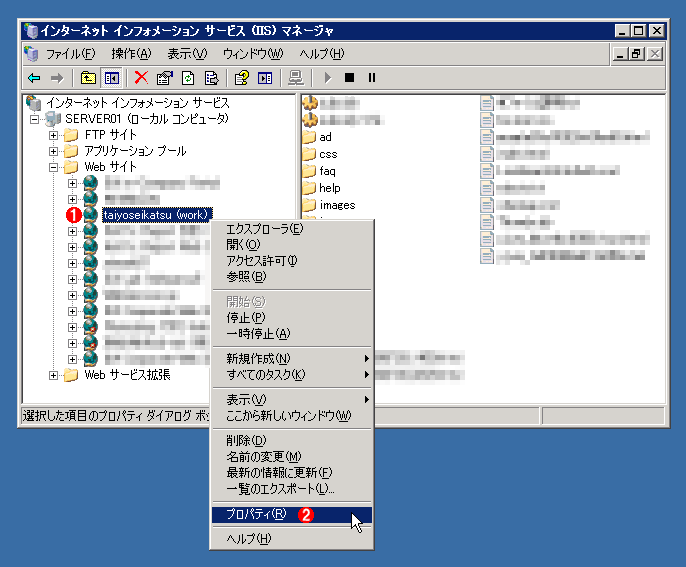Image resolution: width=686 pixels, height=567 pixels.
Task: Click the red X delete toolbar icon
Action: (141, 78)
